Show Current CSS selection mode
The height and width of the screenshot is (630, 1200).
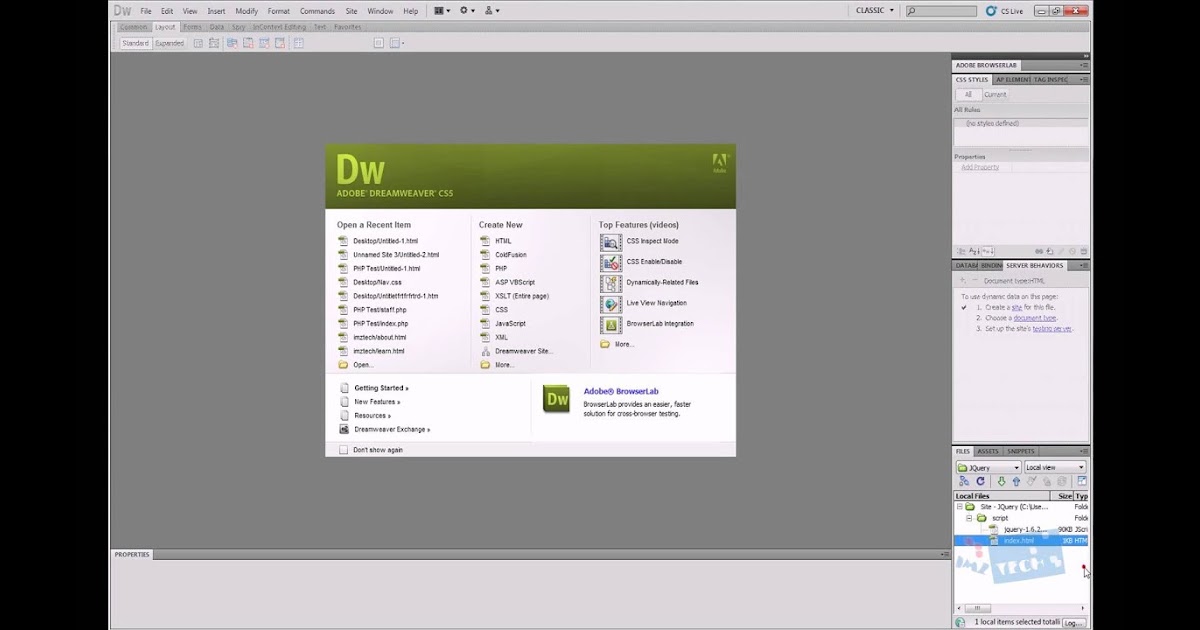[995, 95]
